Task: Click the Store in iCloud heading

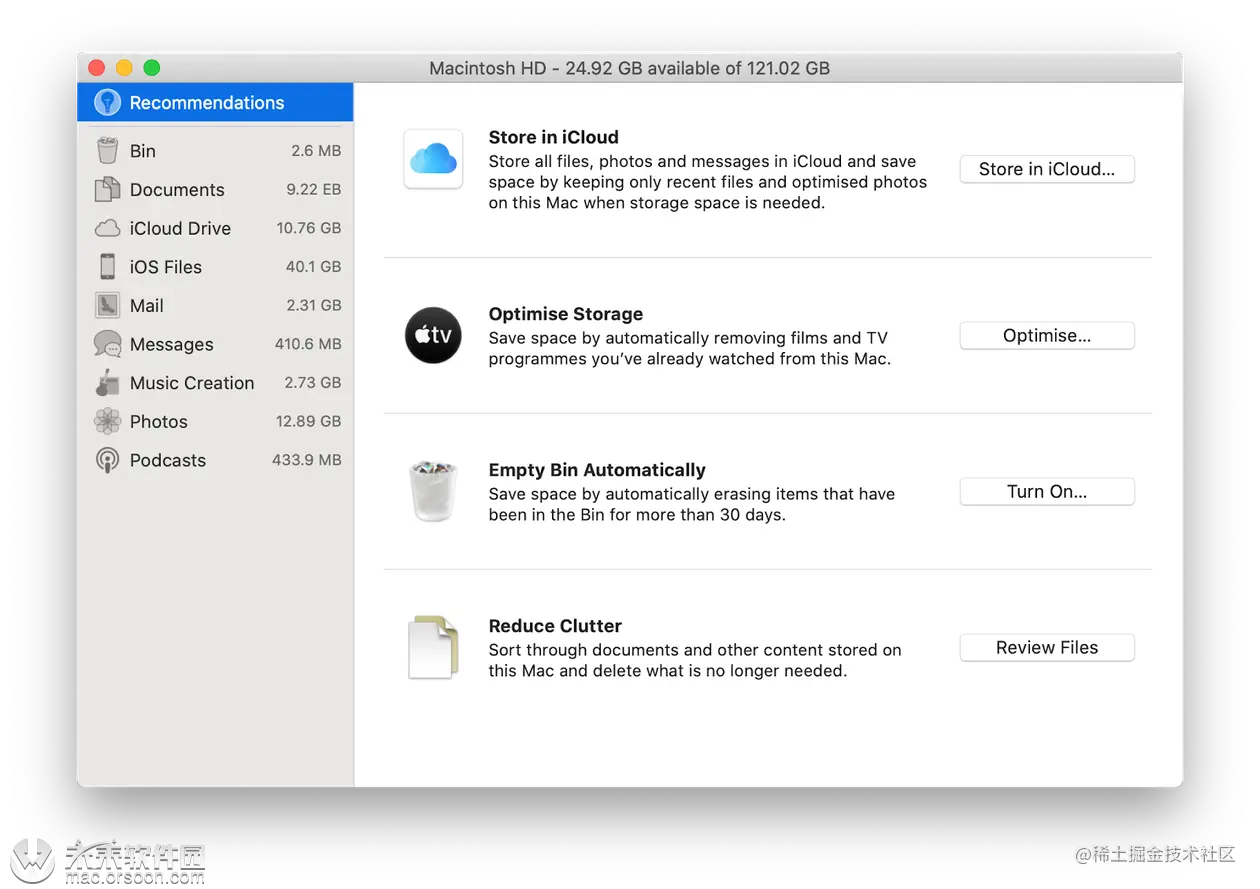Action: point(553,137)
